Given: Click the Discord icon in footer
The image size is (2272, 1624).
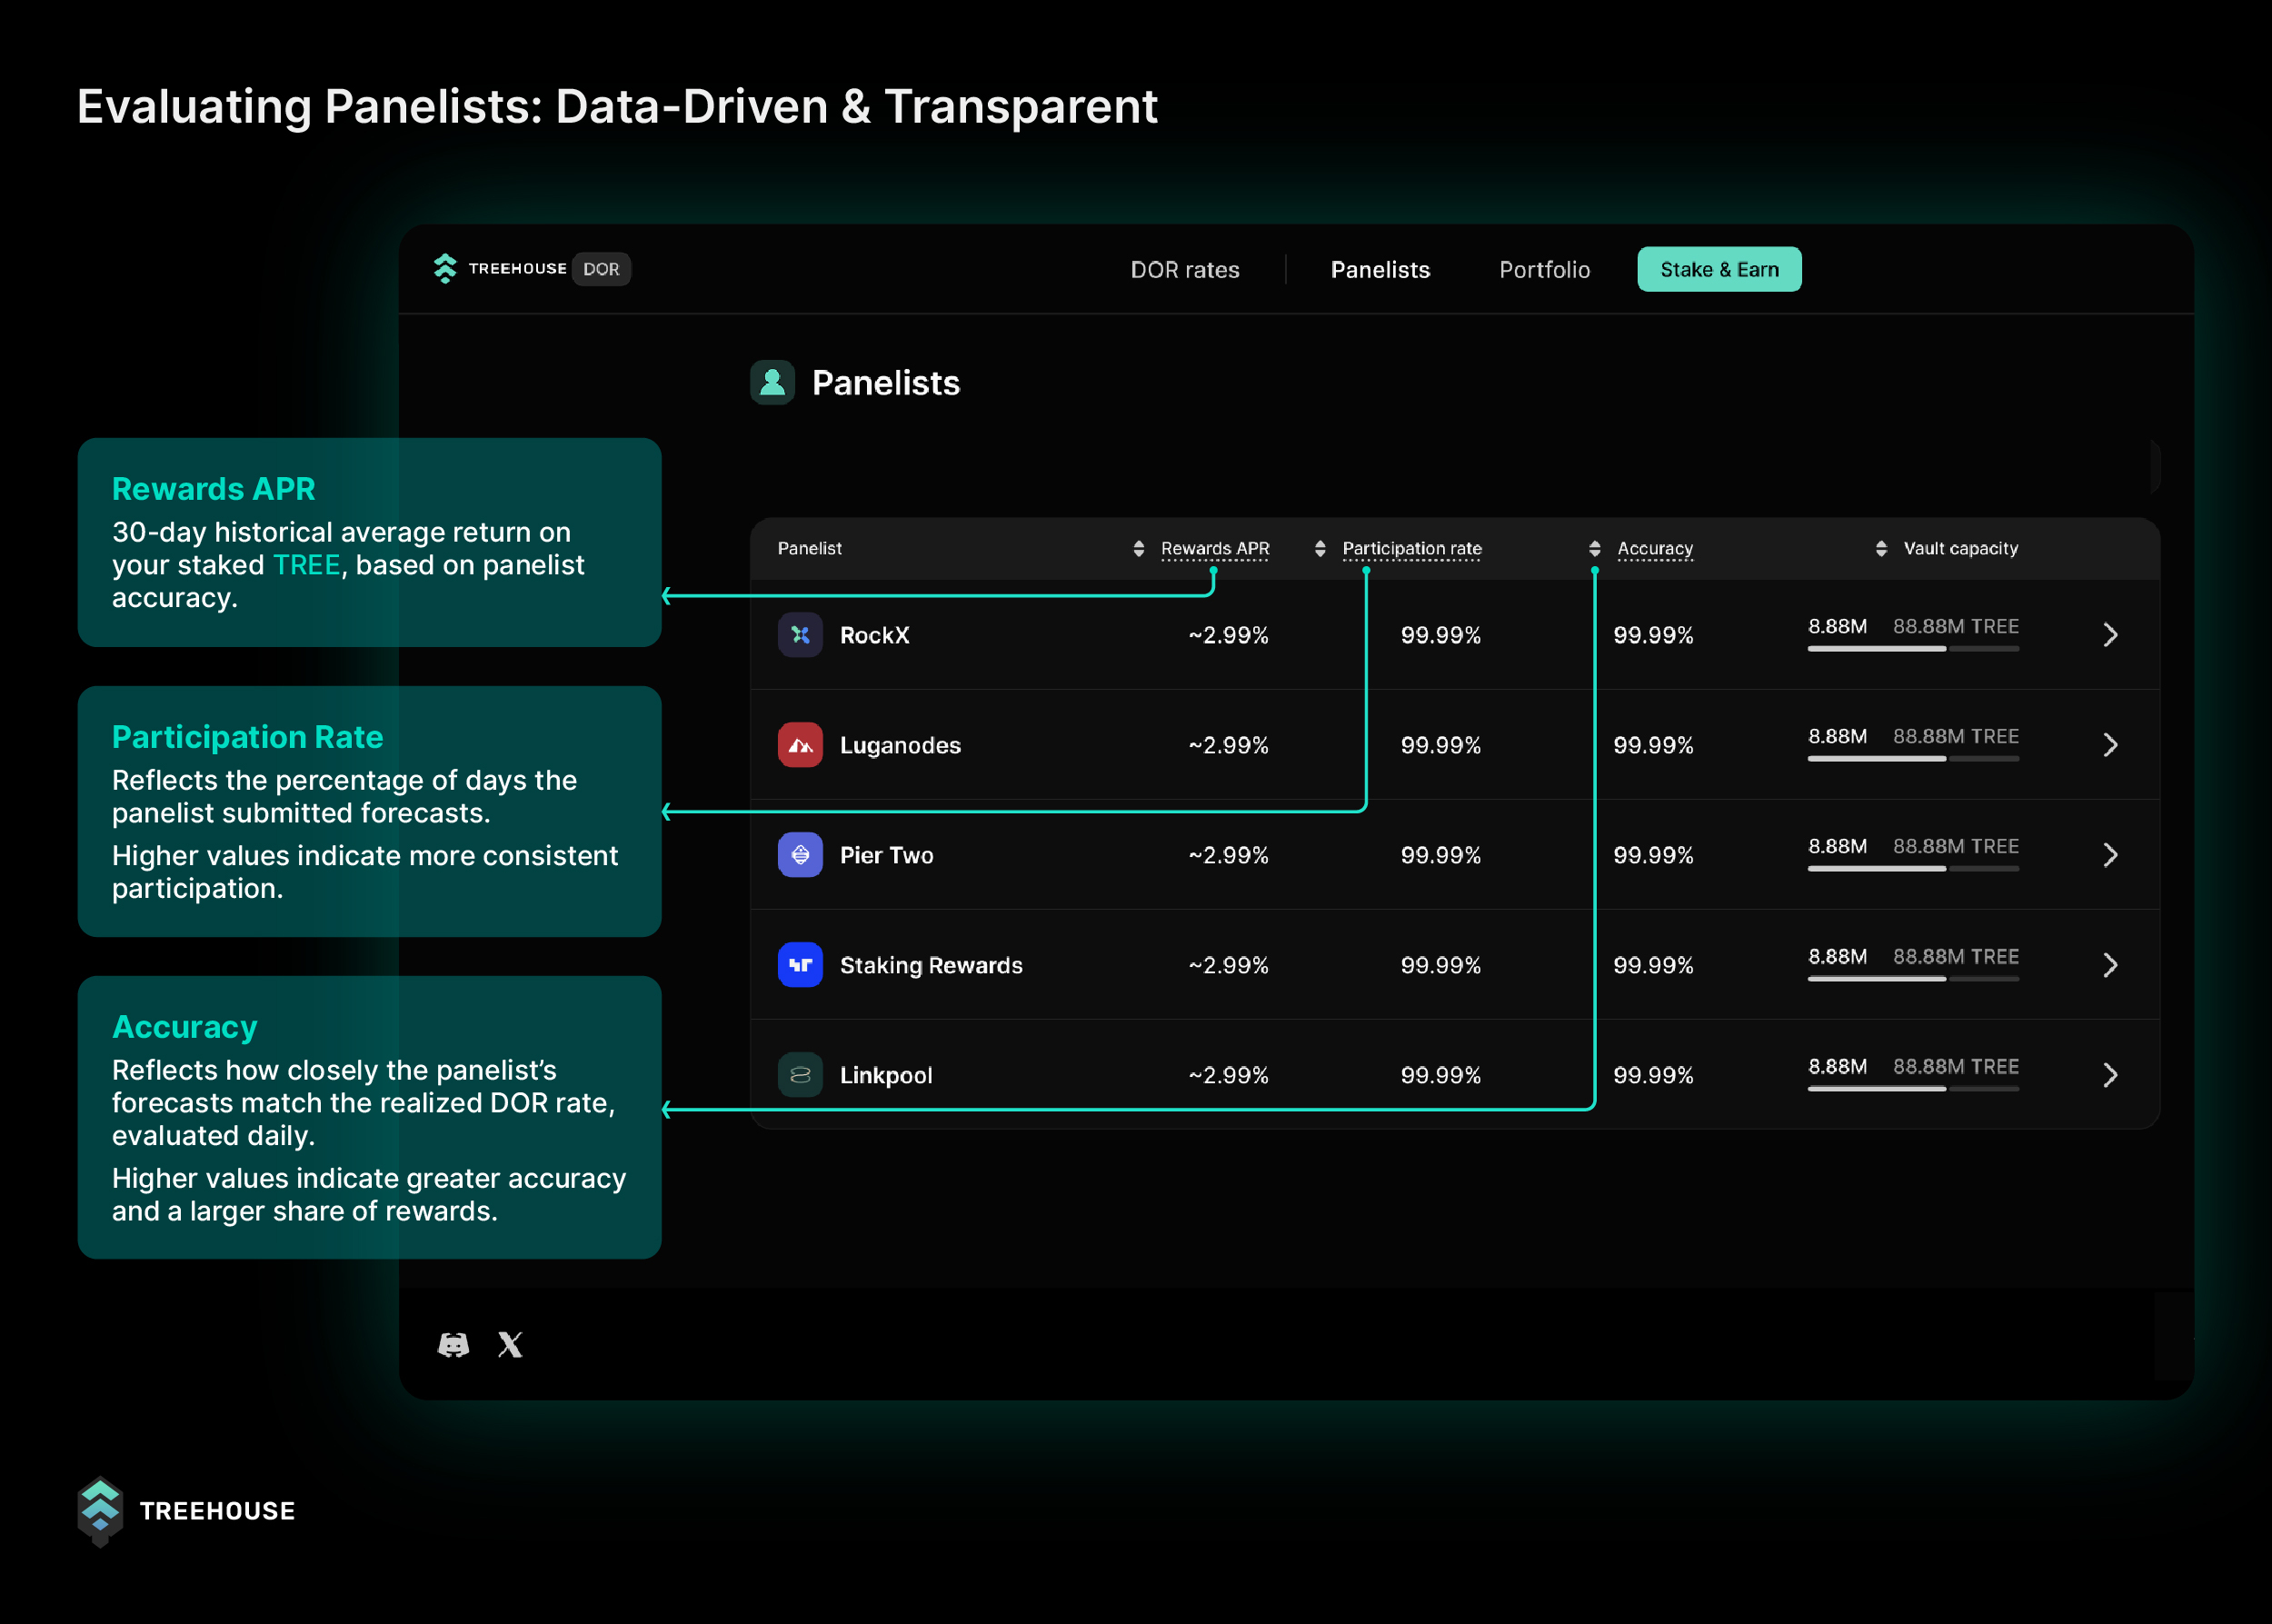Looking at the screenshot, I should pyautogui.click(x=453, y=1345).
